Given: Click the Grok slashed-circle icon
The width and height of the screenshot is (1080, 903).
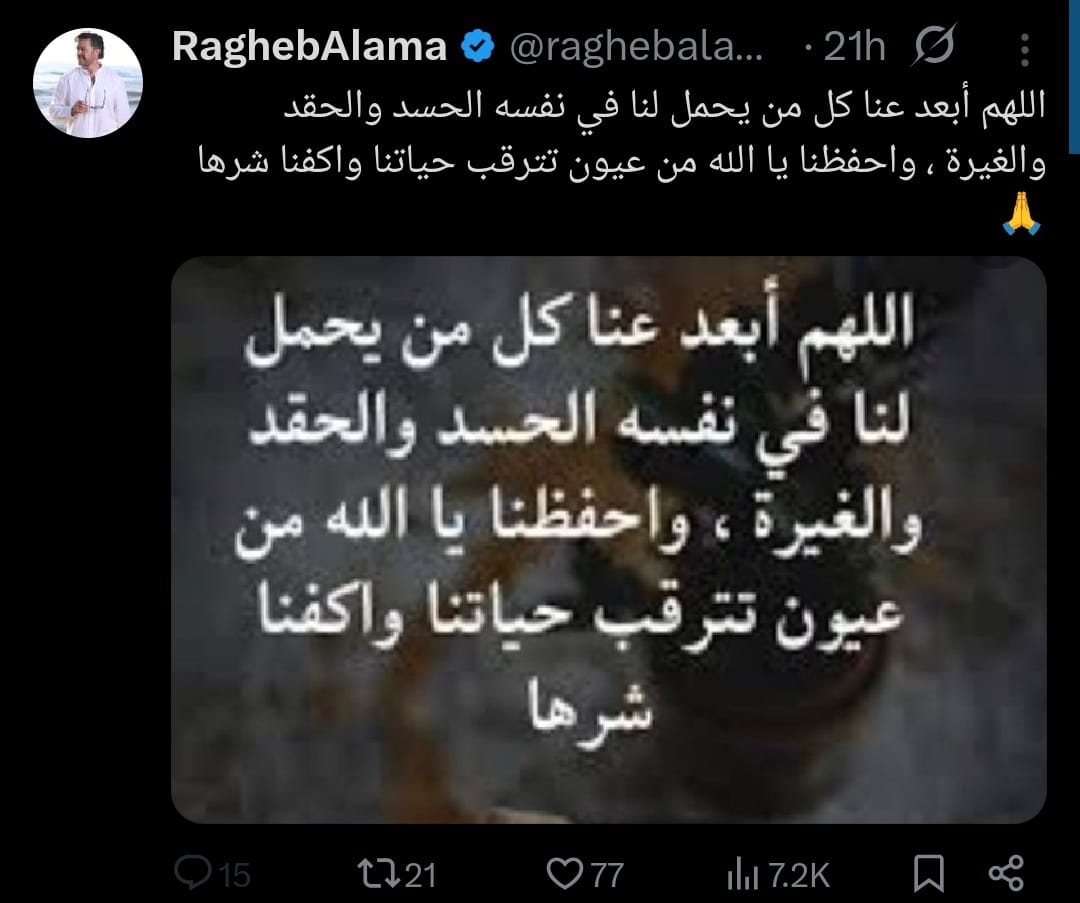Looking at the screenshot, I should 934,45.
